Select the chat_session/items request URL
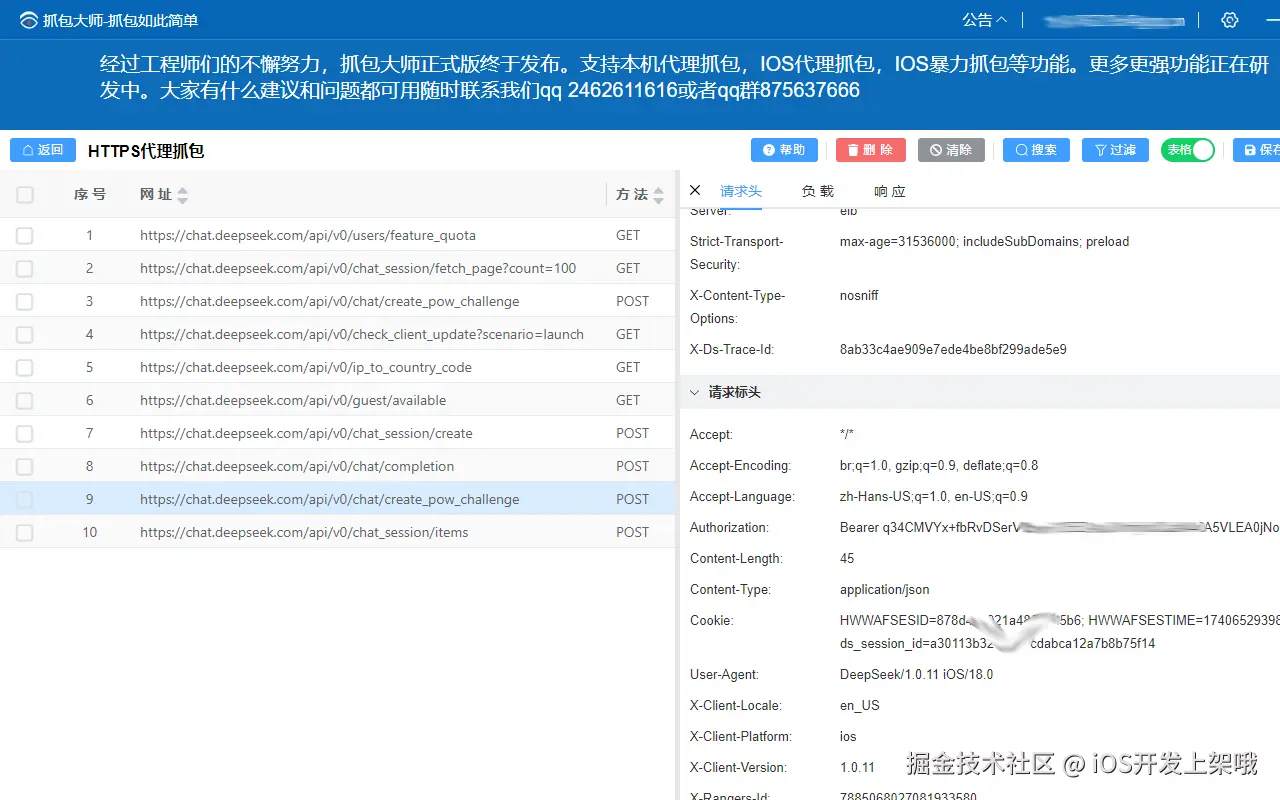This screenshot has width=1280, height=800. pos(304,533)
